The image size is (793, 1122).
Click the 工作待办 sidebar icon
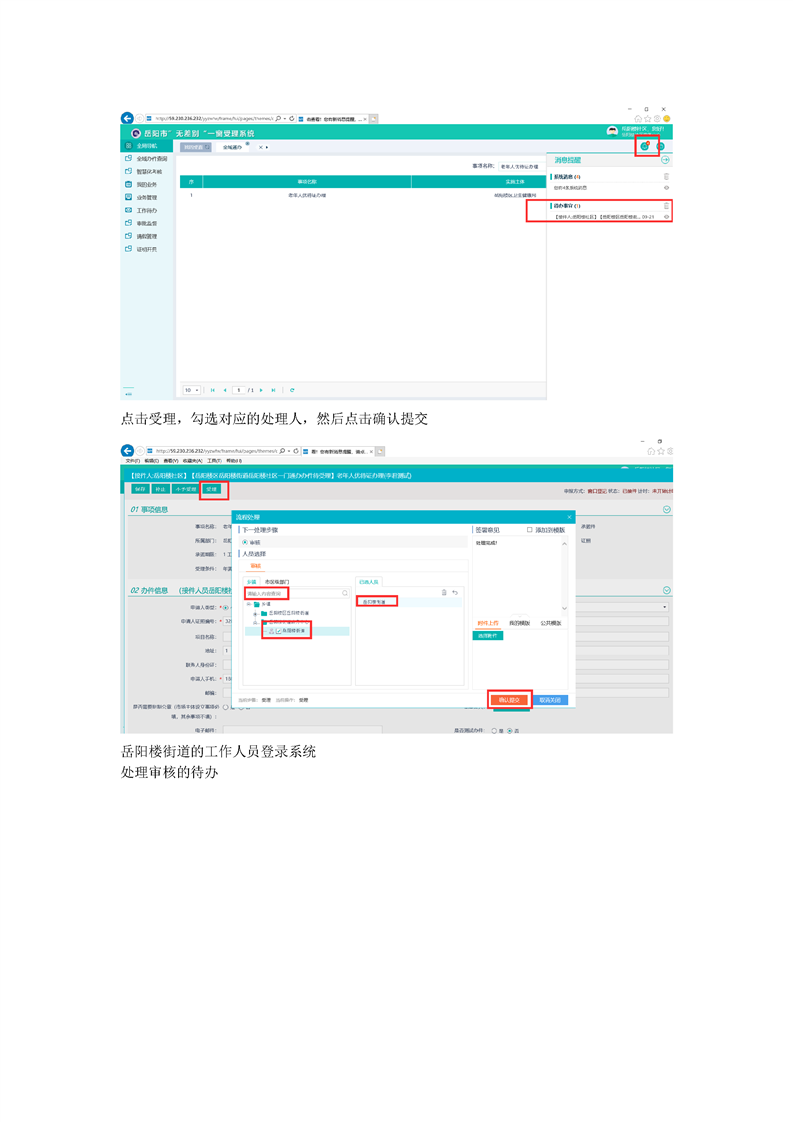click(128, 211)
